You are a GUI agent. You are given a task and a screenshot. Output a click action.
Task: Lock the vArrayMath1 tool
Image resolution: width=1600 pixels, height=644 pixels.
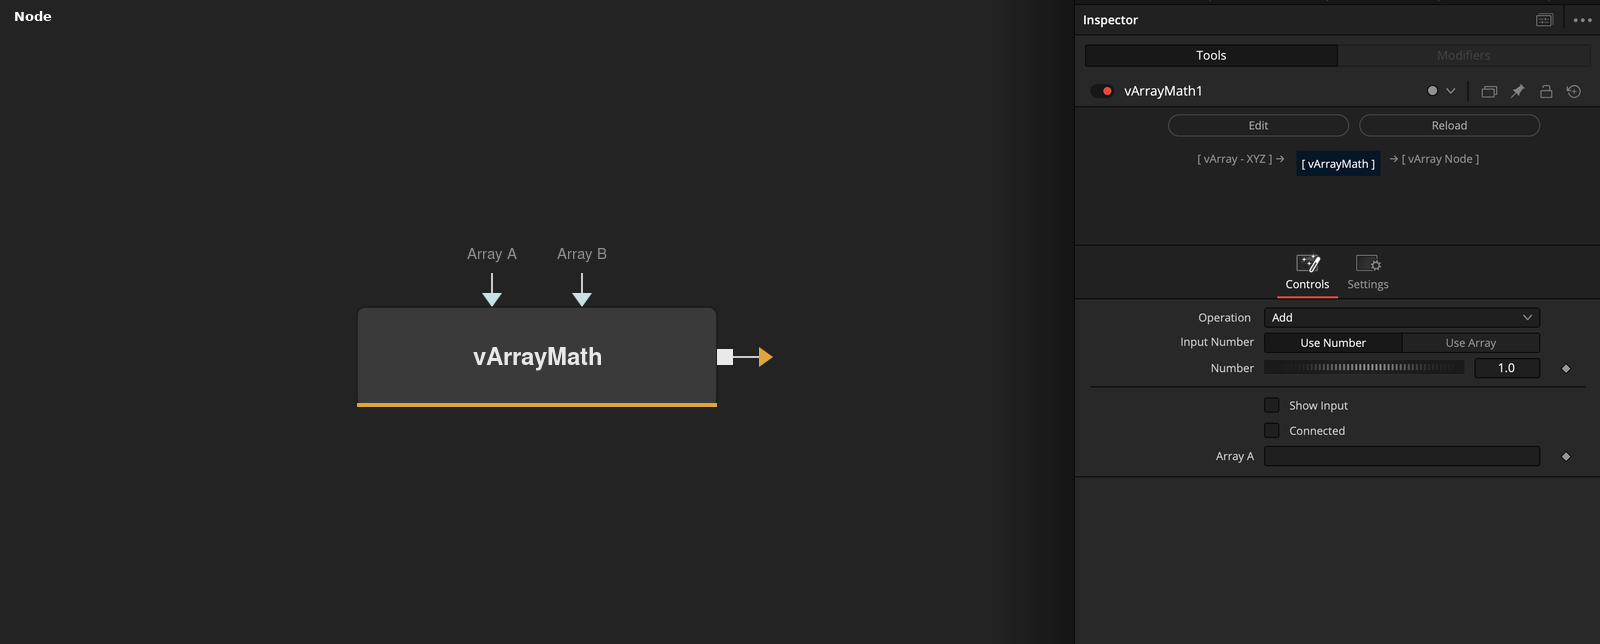click(1546, 91)
